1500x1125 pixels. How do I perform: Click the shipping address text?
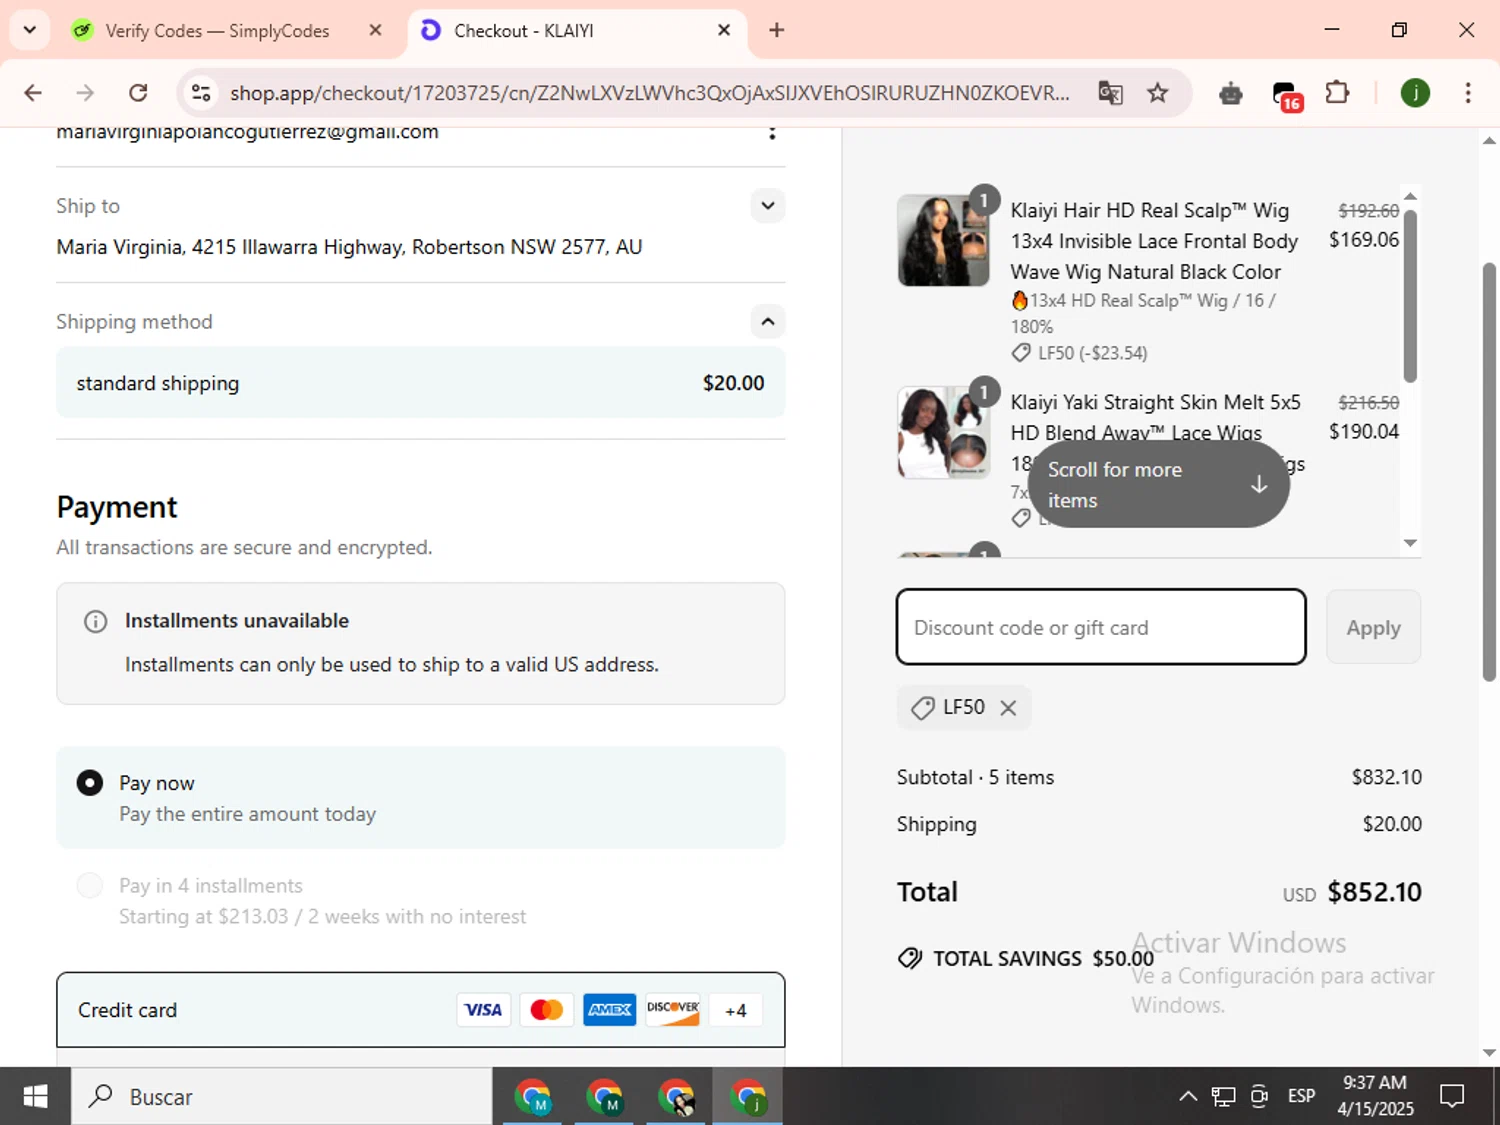[x=349, y=247]
